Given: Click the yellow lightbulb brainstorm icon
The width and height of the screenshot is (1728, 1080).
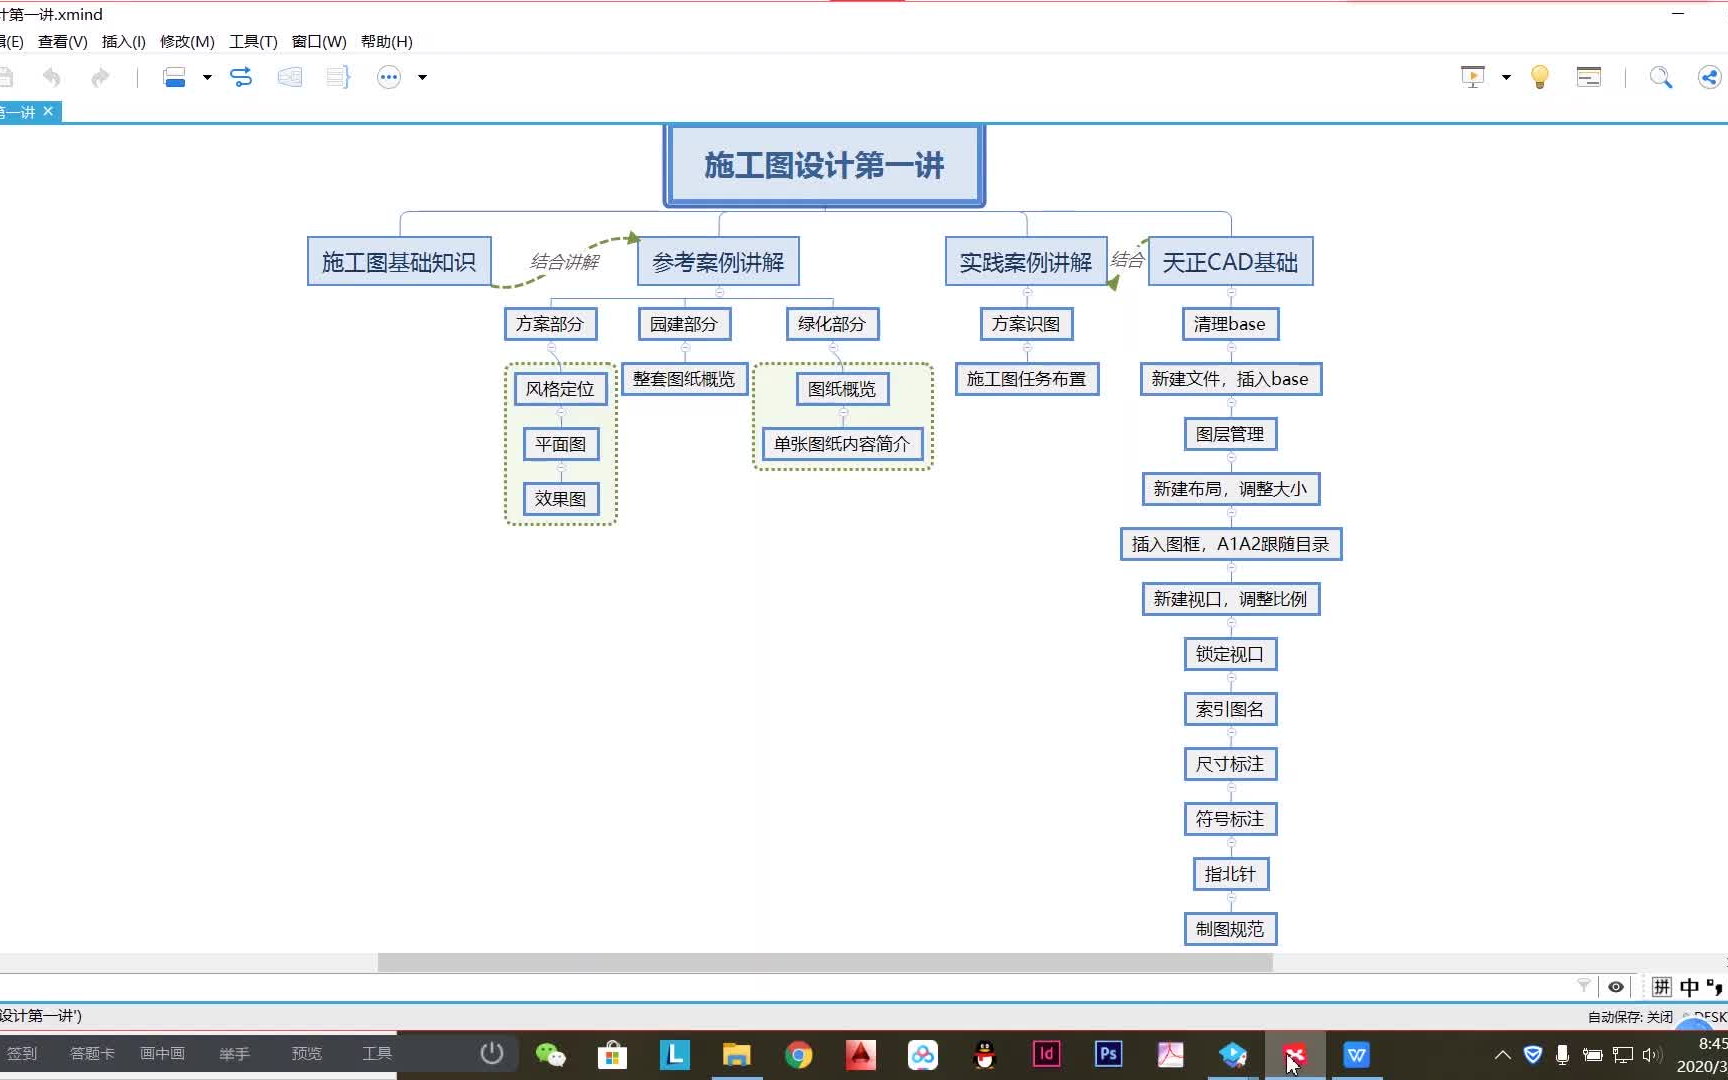Looking at the screenshot, I should coord(1540,77).
